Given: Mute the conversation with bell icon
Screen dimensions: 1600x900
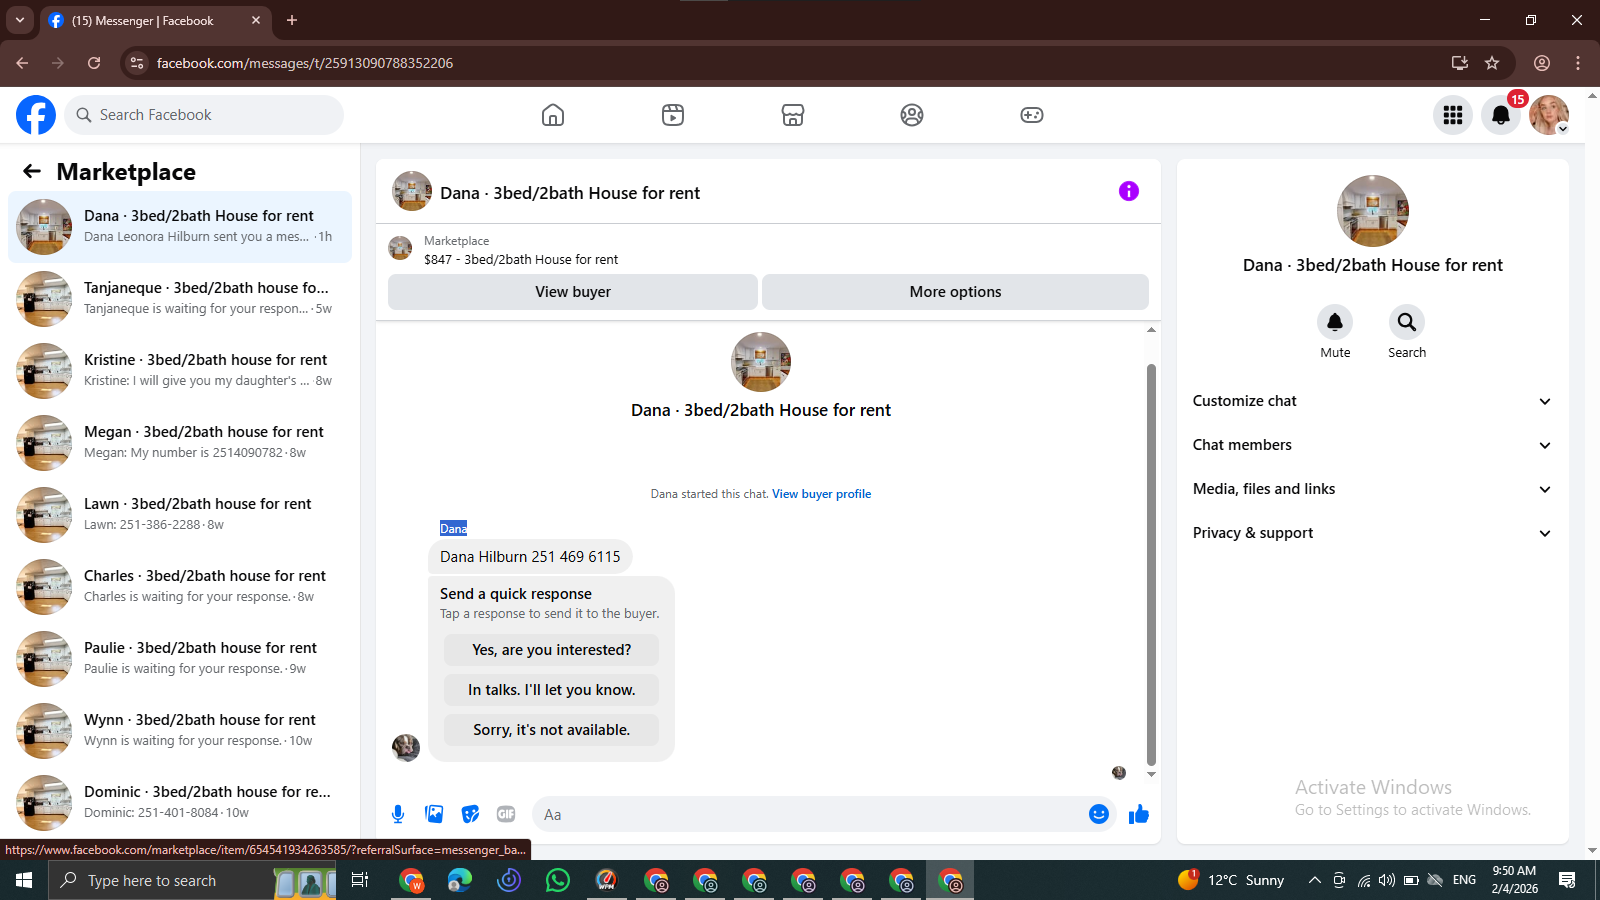Looking at the screenshot, I should tap(1335, 322).
